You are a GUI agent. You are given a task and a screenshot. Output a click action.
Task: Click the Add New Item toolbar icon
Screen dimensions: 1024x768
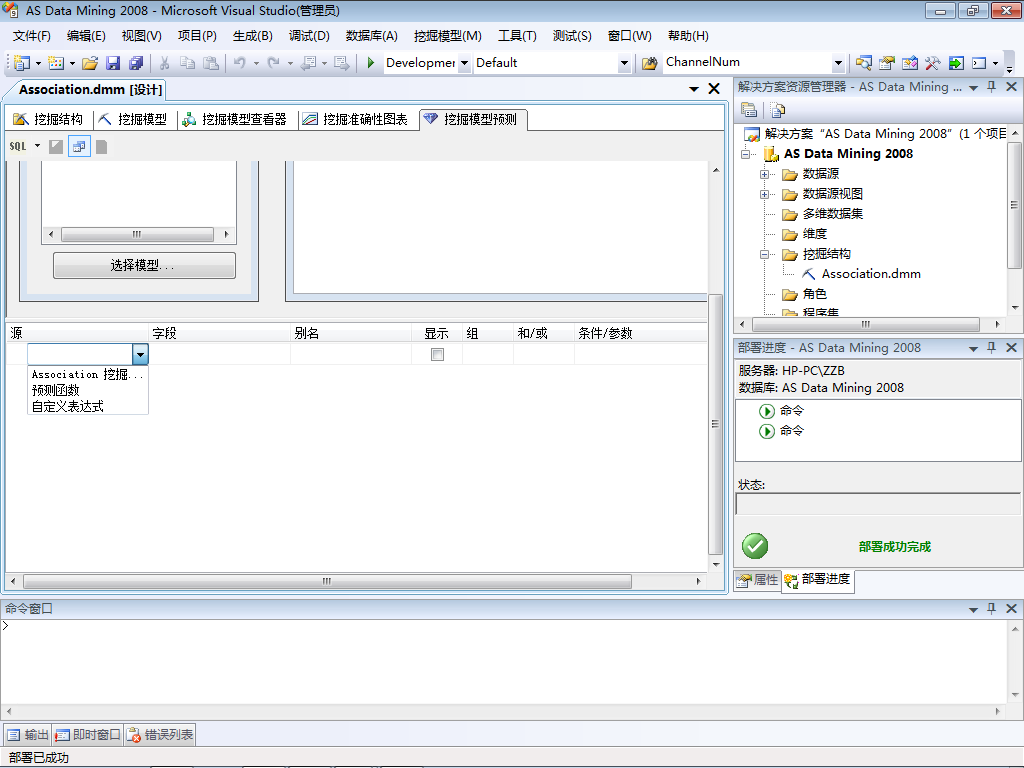[56, 63]
